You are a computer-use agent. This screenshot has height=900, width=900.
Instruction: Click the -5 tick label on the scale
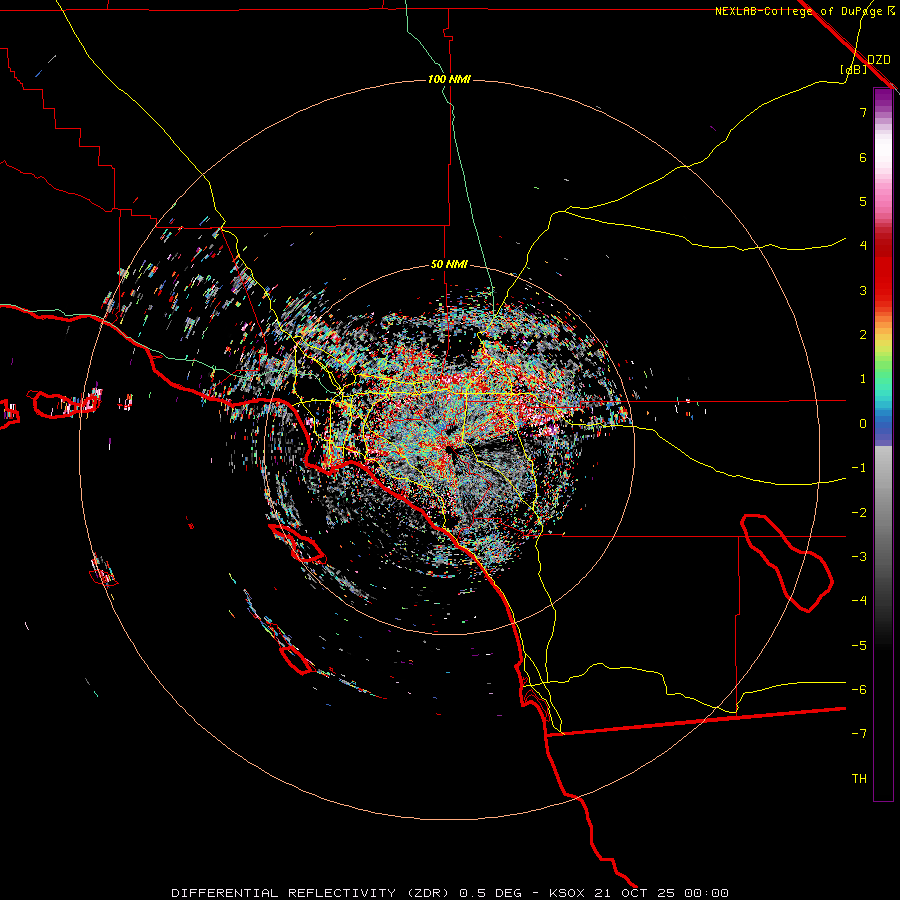[x=859, y=646]
